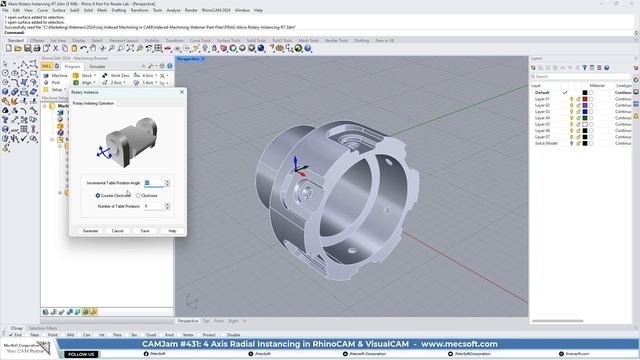This screenshot has width=640, height=360.
Task: Open the Perspective viewport title dropdown
Action: 203,59
